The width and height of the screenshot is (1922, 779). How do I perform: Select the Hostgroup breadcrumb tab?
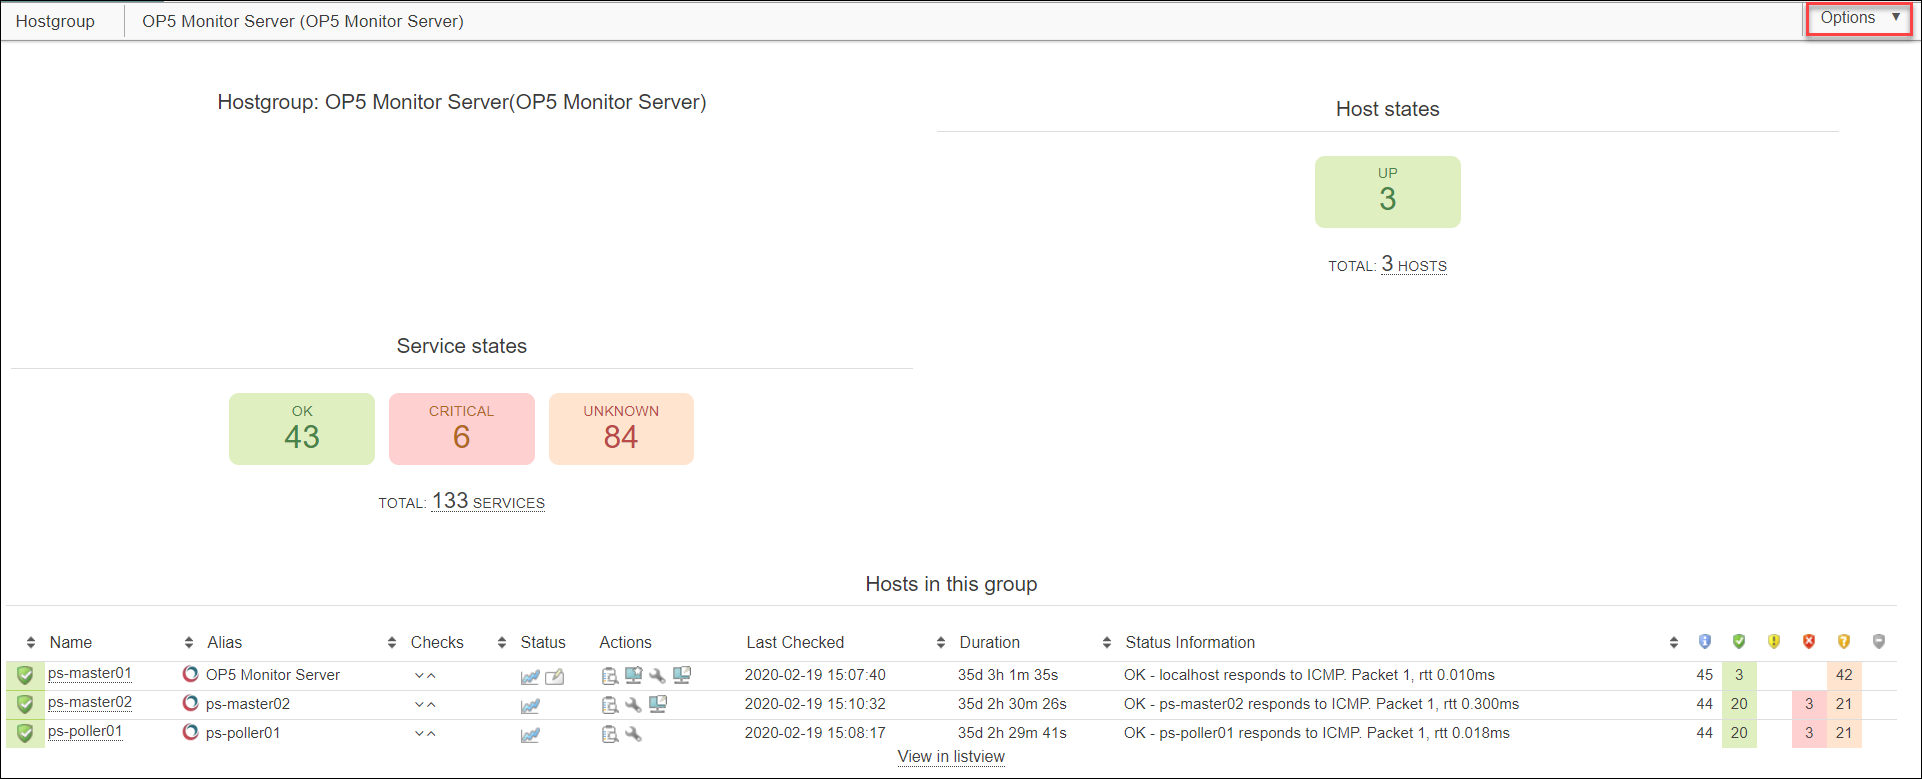(55, 21)
